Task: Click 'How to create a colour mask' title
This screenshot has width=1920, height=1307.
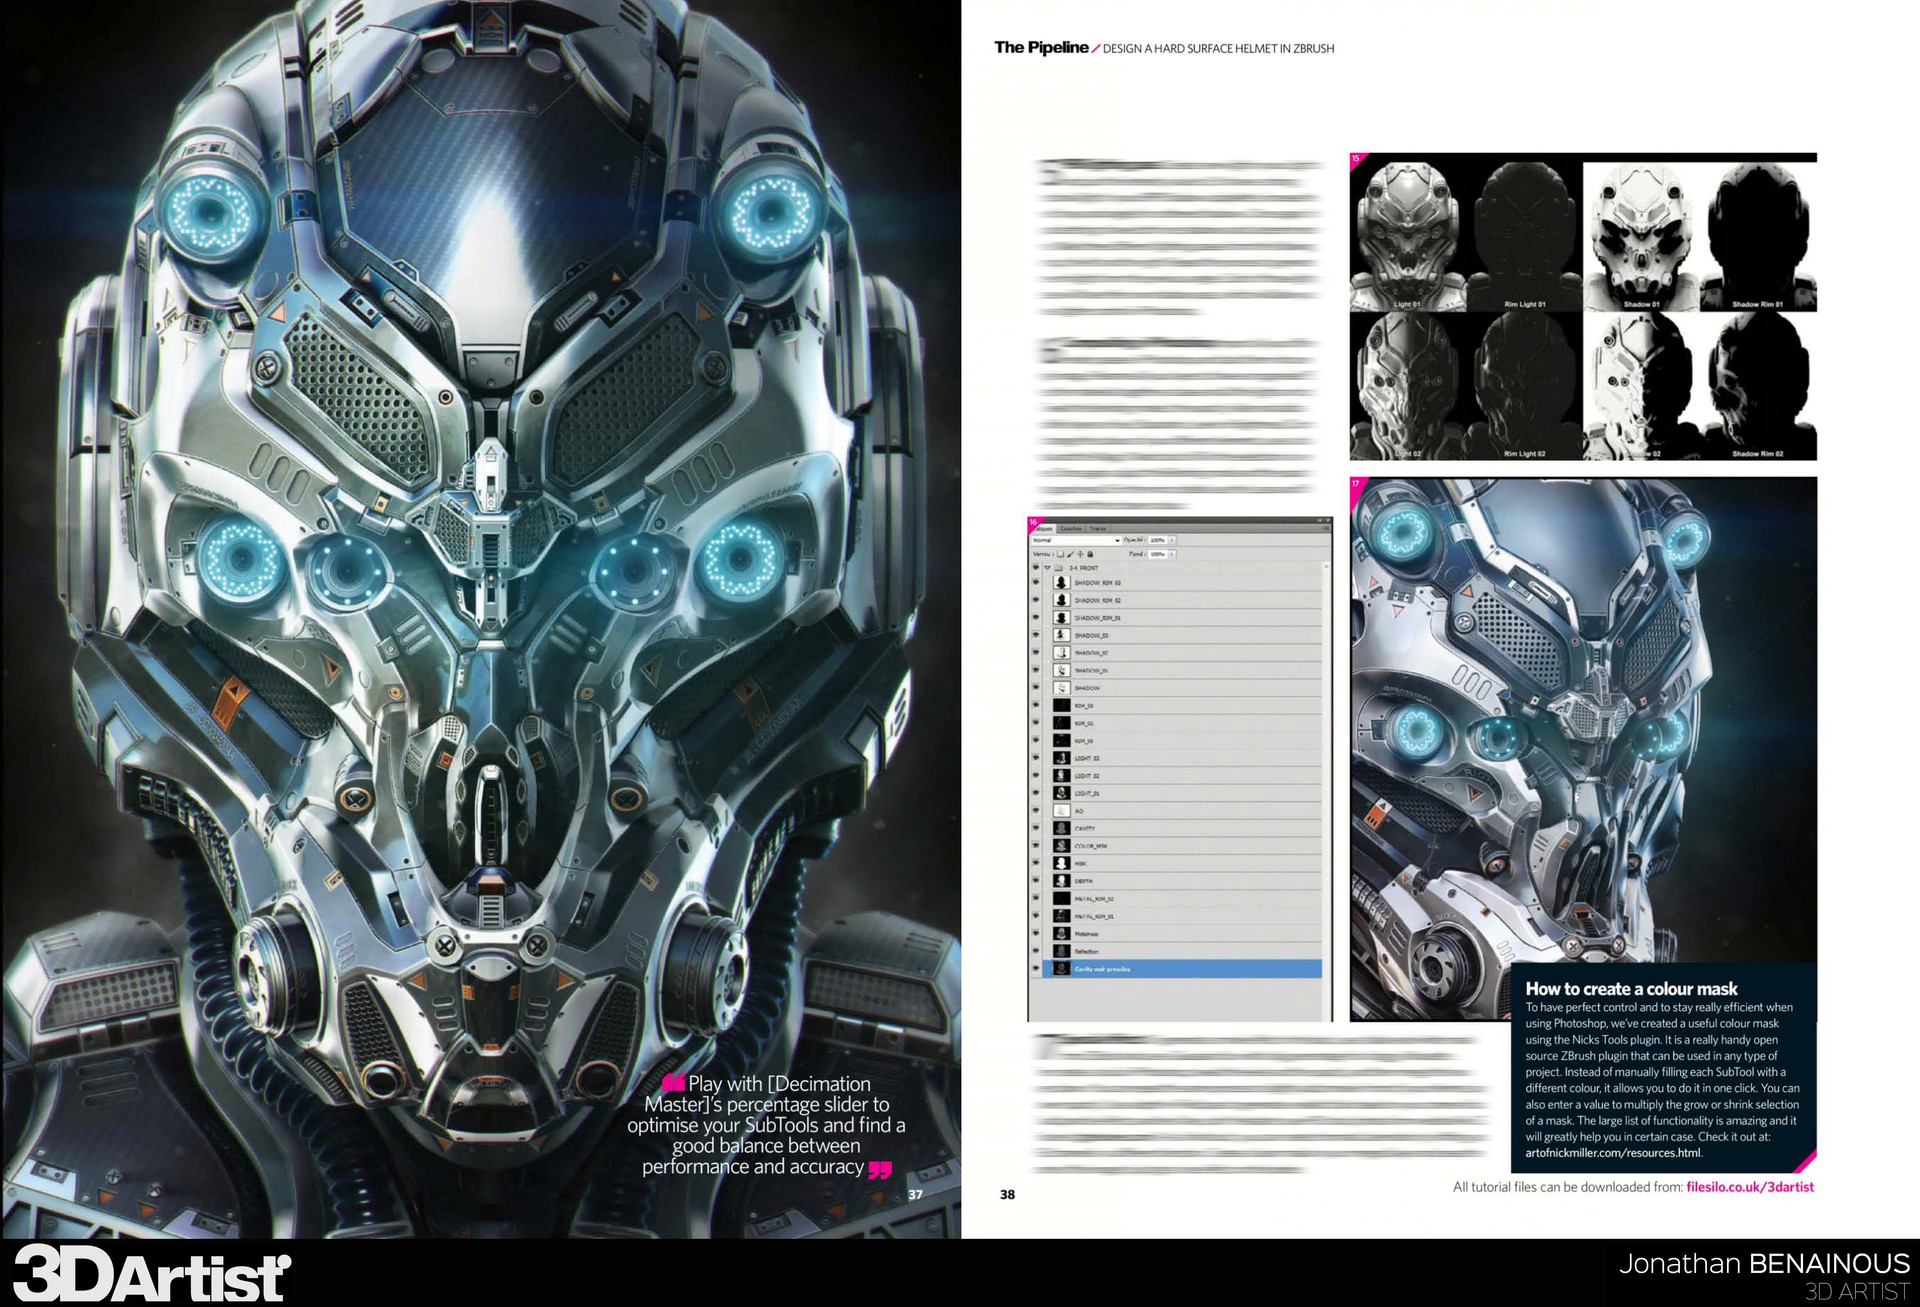Action: (1631, 988)
